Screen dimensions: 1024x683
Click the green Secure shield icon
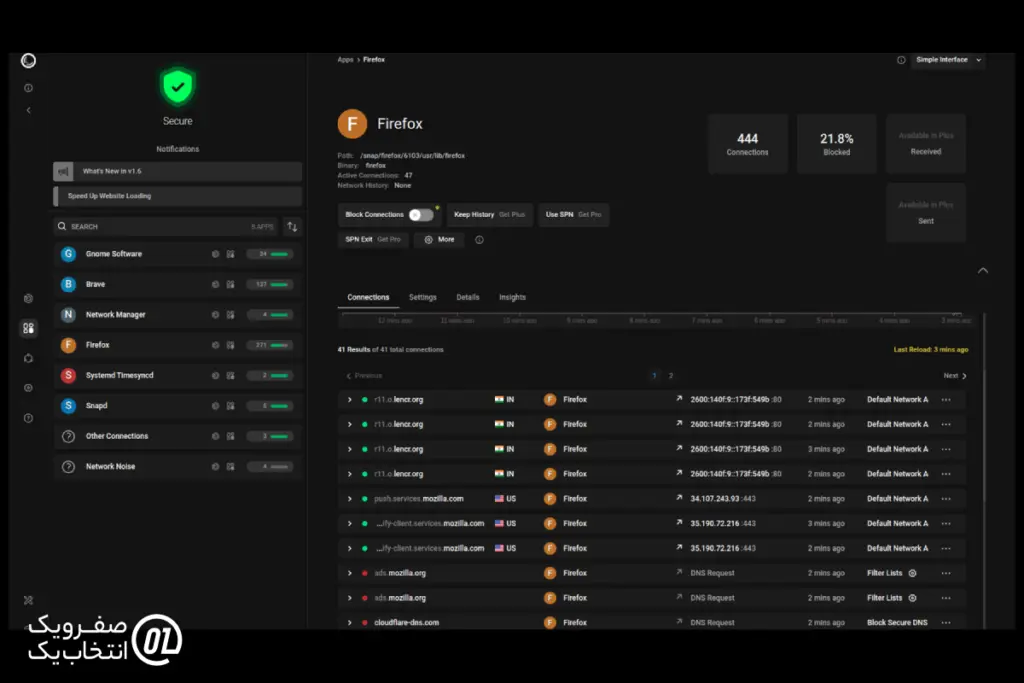[177, 86]
